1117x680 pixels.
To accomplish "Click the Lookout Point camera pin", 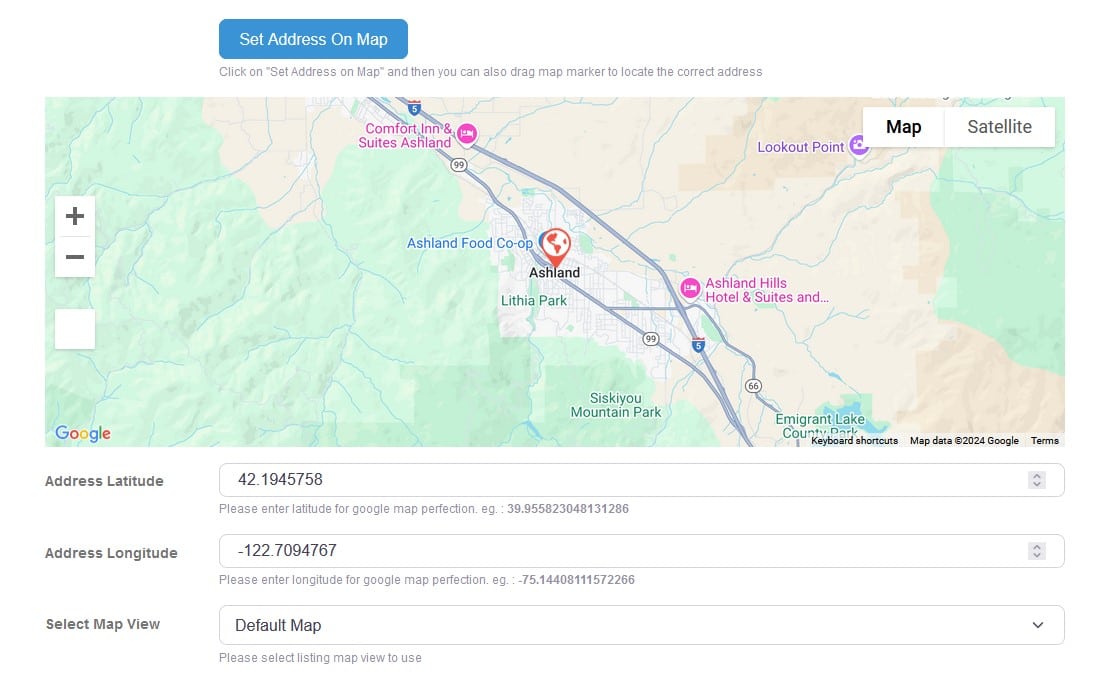I will click(x=859, y=146).
